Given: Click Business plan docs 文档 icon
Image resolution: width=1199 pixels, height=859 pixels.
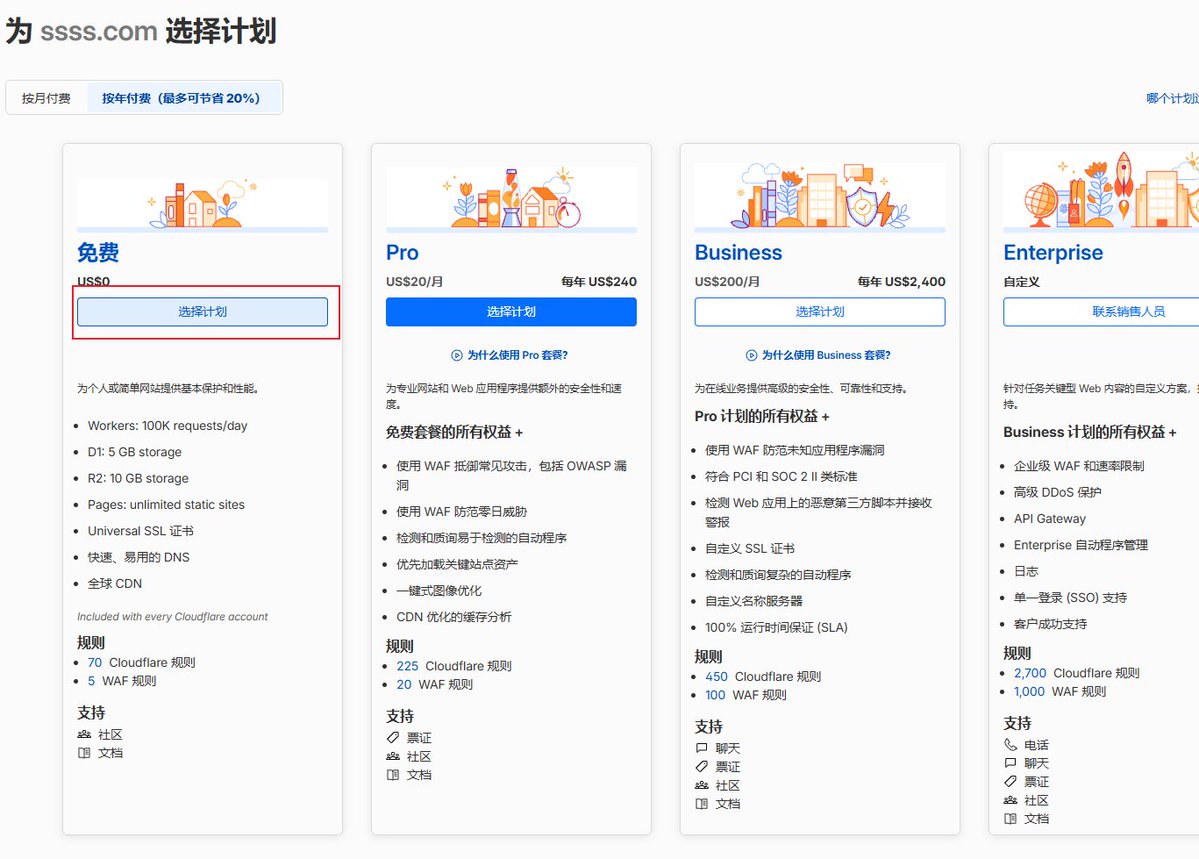Looking at the screenshot, I should [x=701, y=804].
